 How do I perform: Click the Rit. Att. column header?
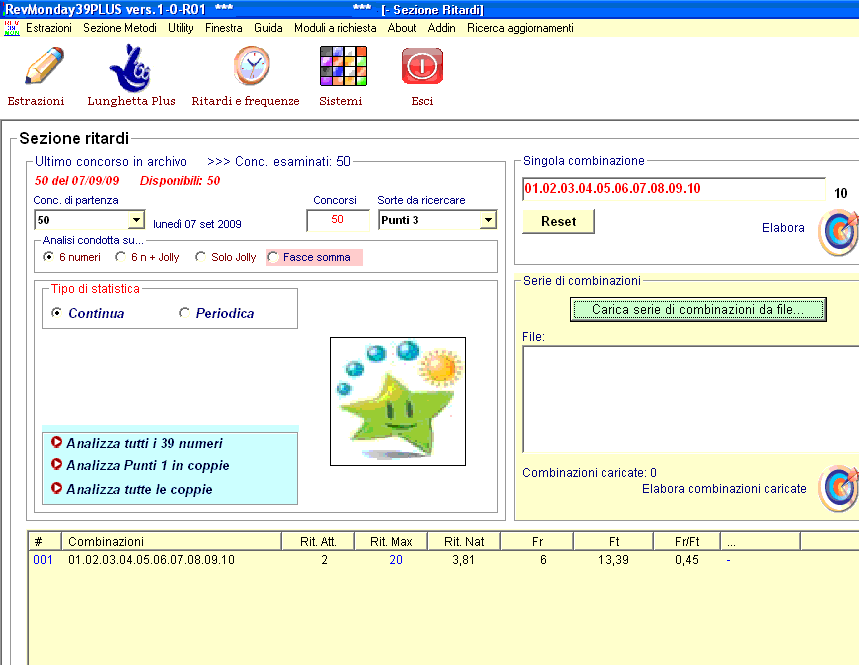pyautogui.click(x=318, y=541)
